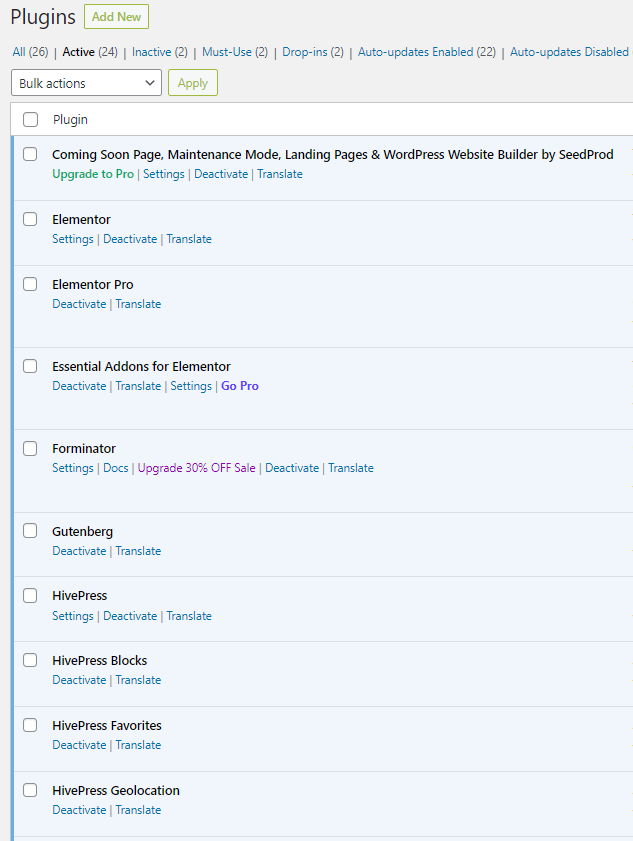Click the Go Pro link
Screen dimensions: 633x841
(x=240, y=386)
